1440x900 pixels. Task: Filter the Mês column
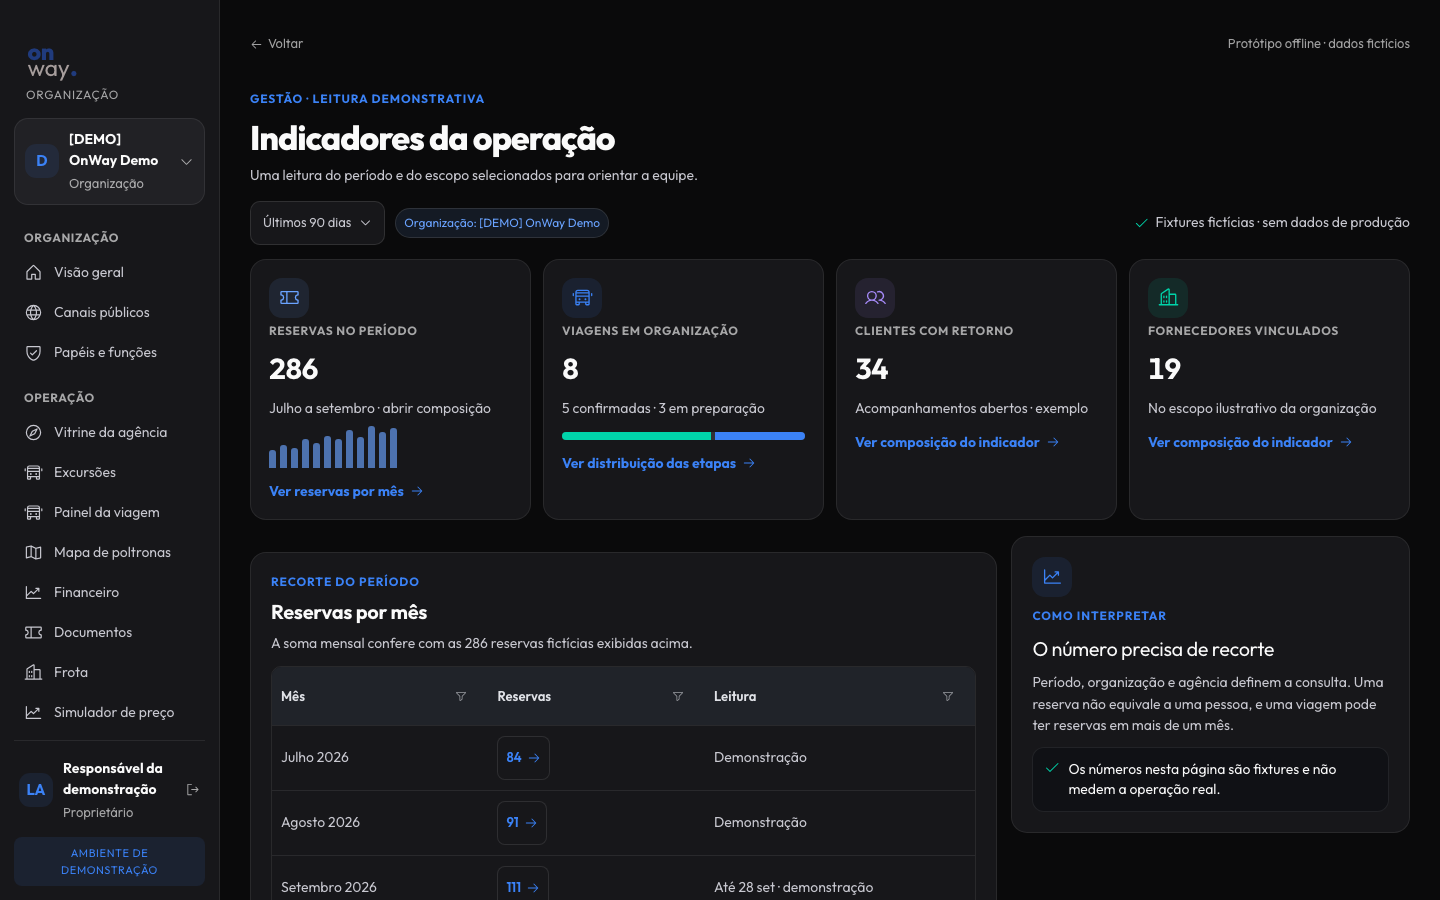[461, 696]
